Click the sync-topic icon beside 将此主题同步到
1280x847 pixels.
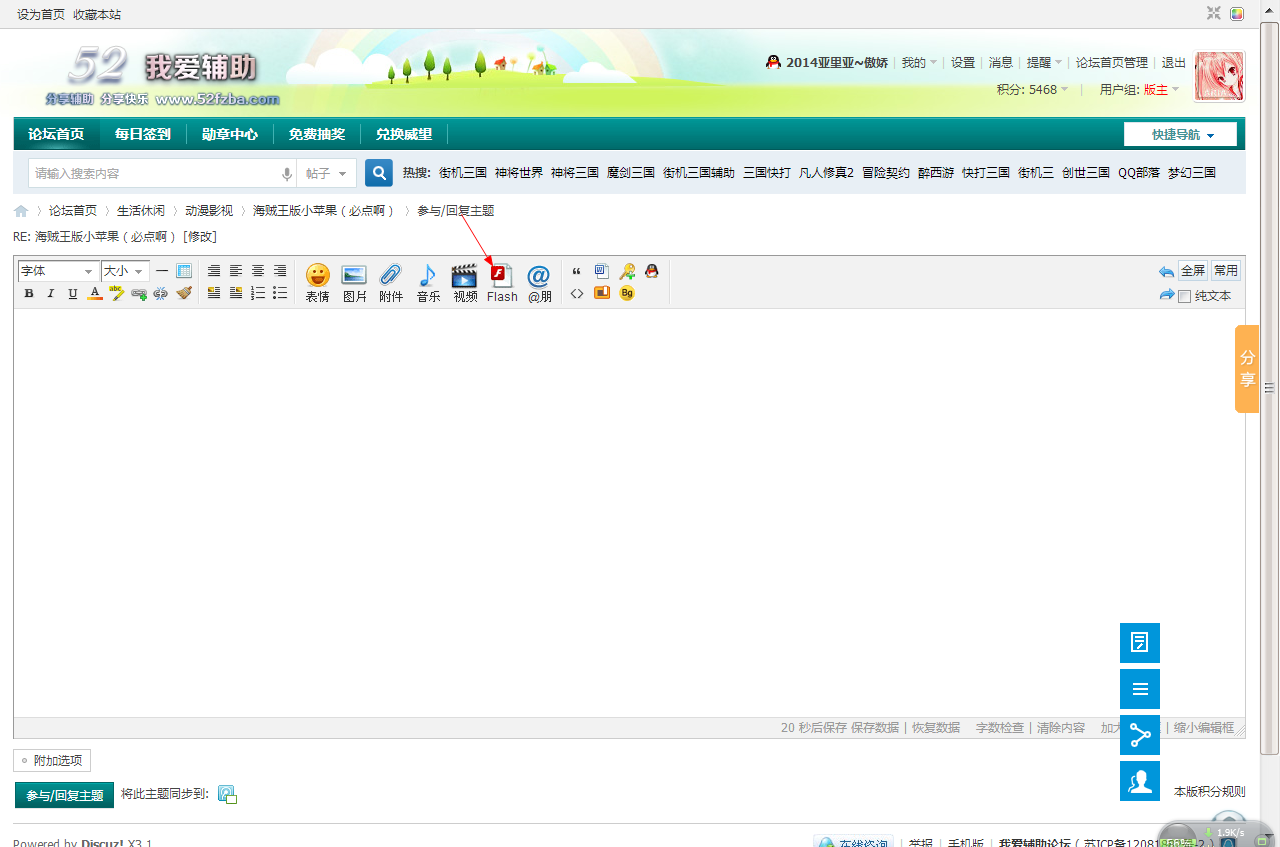[227, 795]
